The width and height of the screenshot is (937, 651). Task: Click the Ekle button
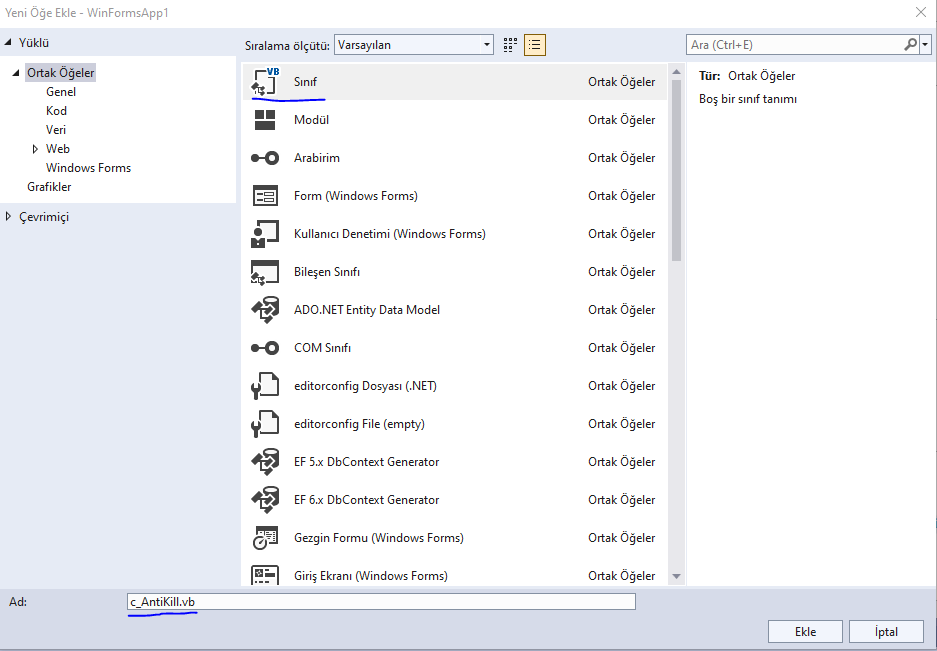tap(805, 632)
